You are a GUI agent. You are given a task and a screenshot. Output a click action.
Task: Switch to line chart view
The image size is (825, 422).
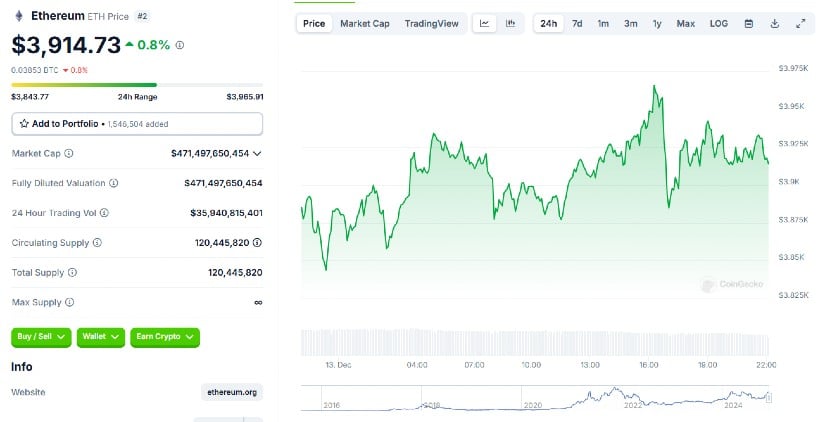point(484,23)
